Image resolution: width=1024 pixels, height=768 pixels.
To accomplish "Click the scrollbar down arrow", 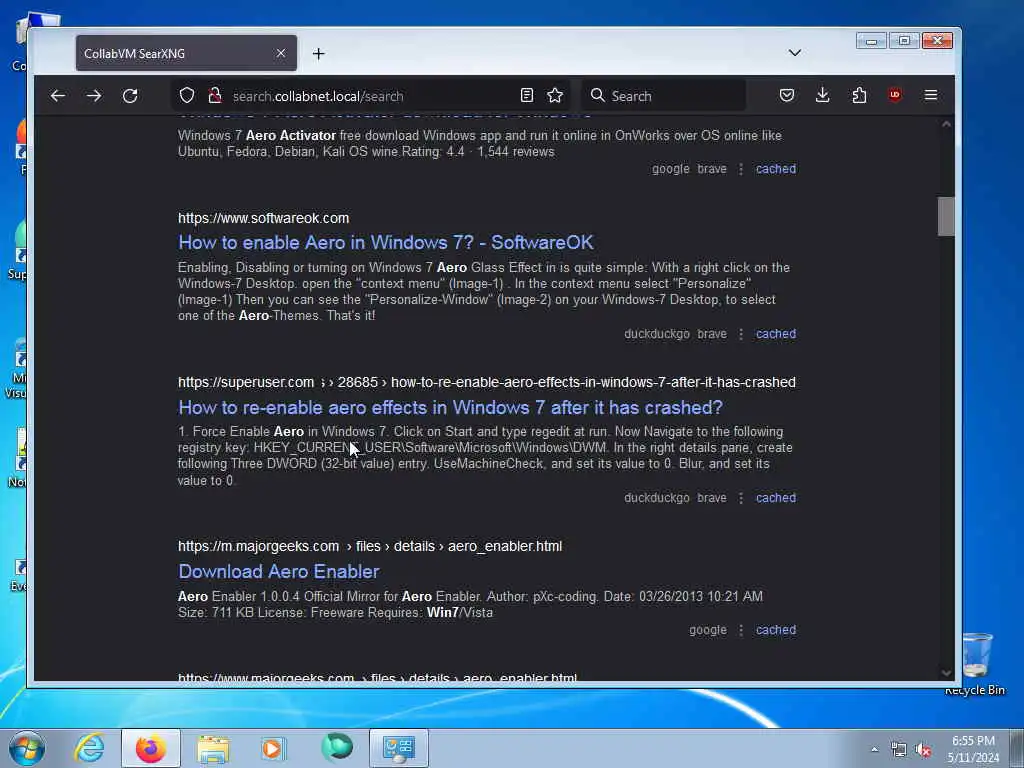I will 946,673.
